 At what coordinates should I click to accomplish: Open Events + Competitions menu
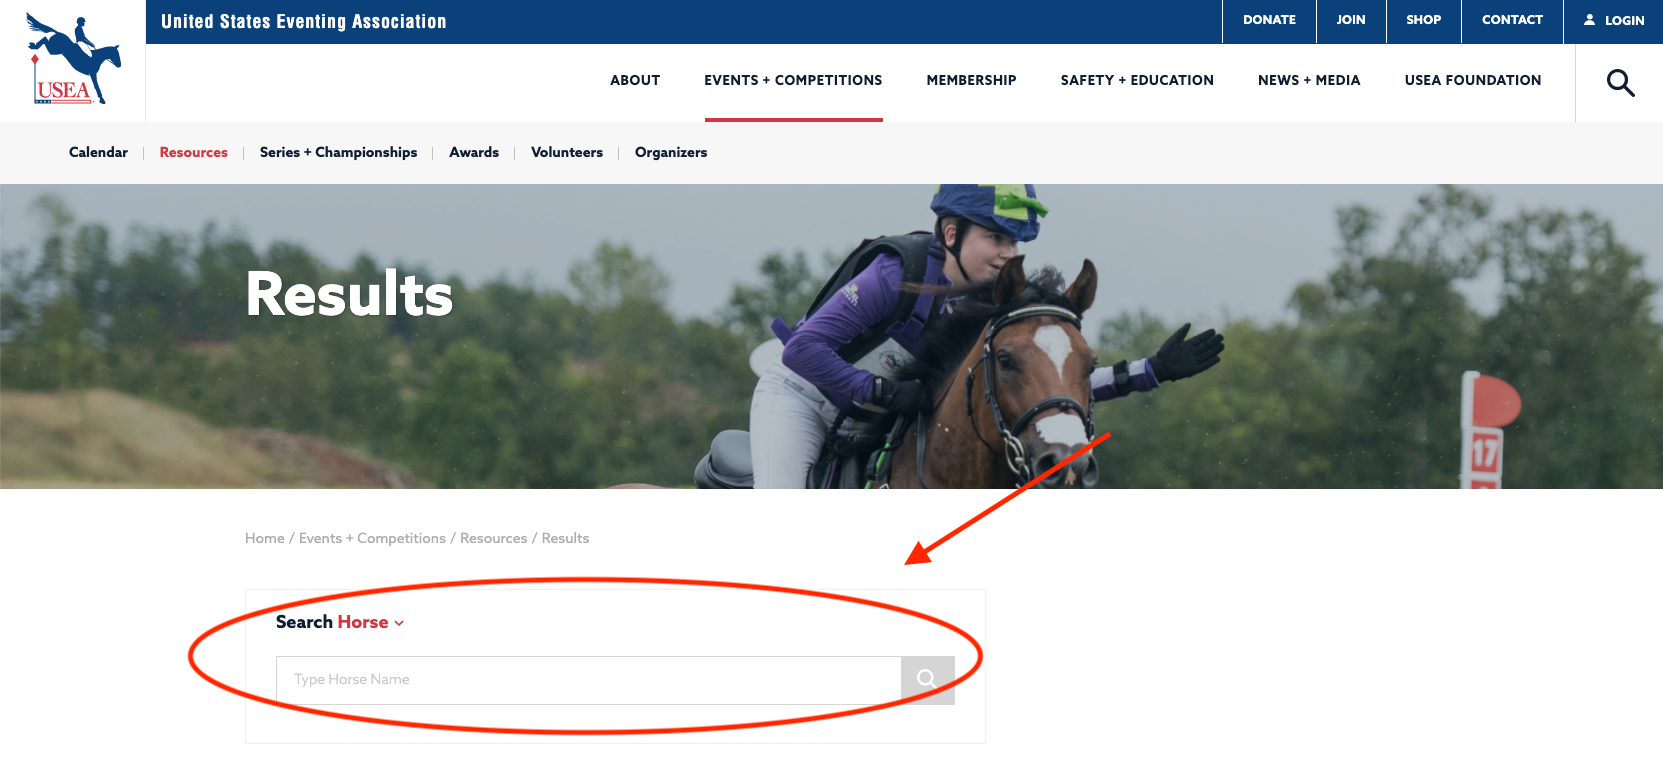coord(793,80)
